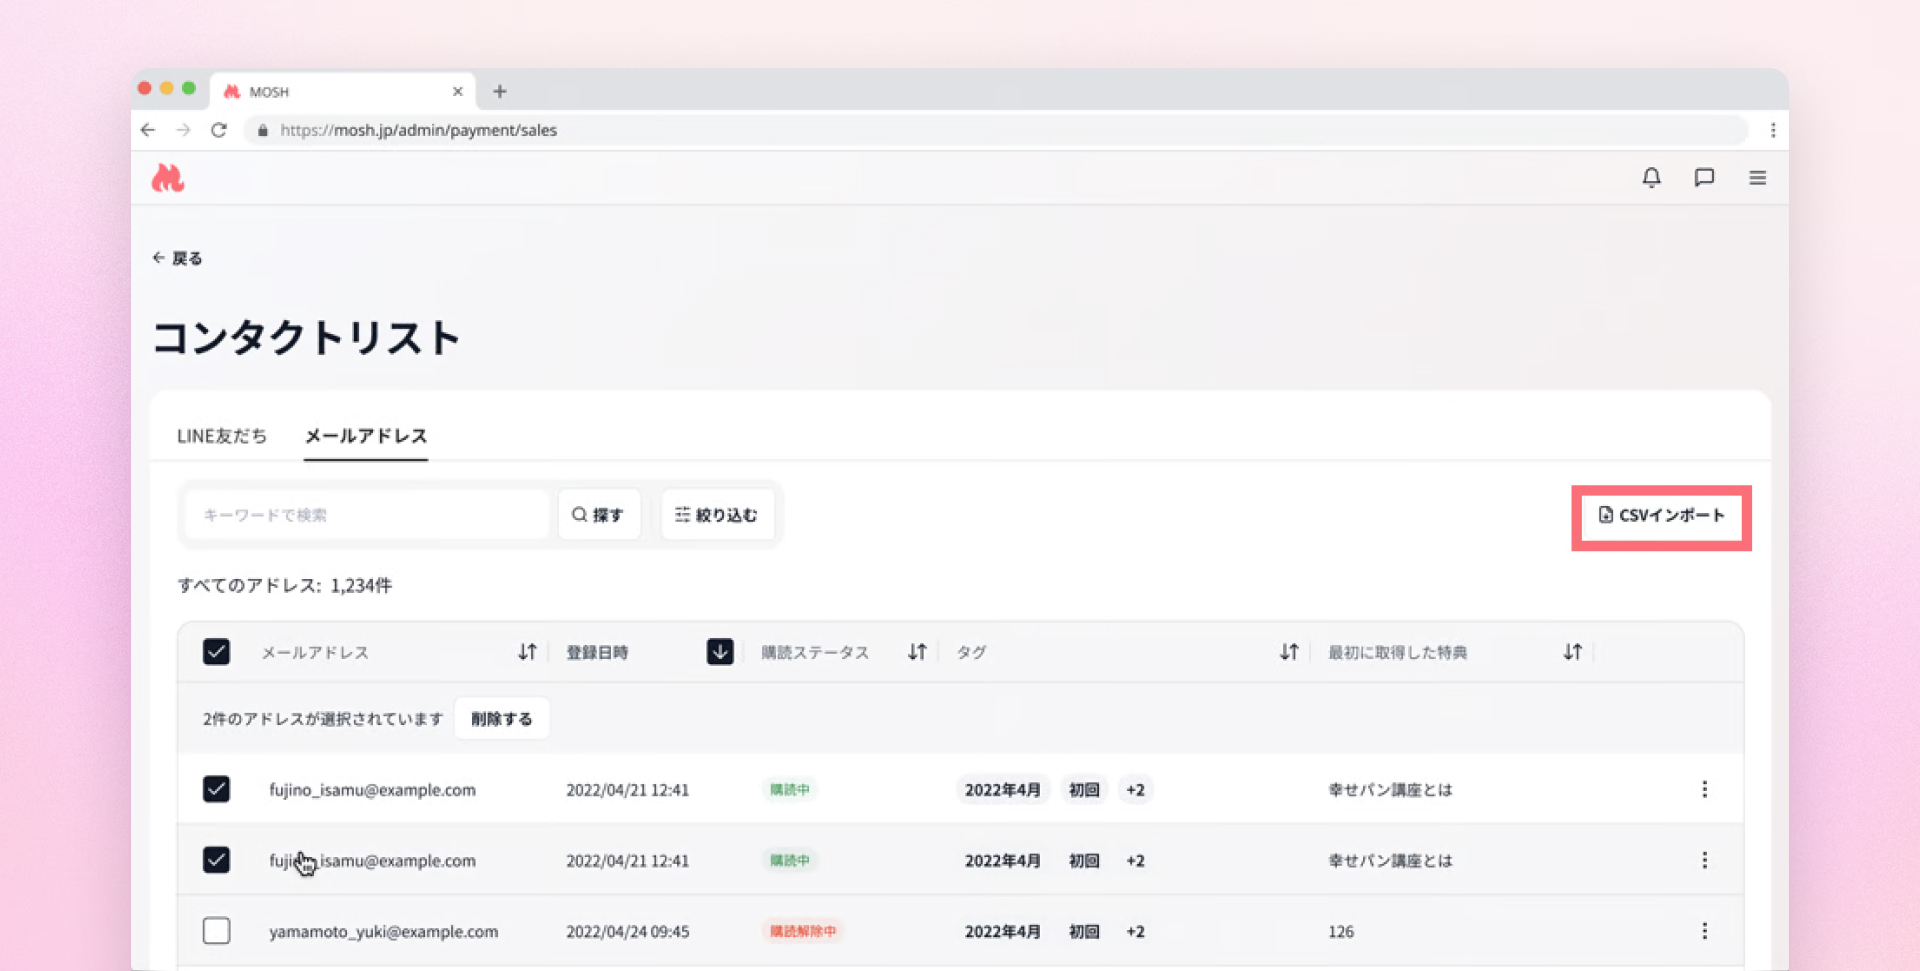
Task: Switch to the LINE友だち tab
Action: pos(222,436)
